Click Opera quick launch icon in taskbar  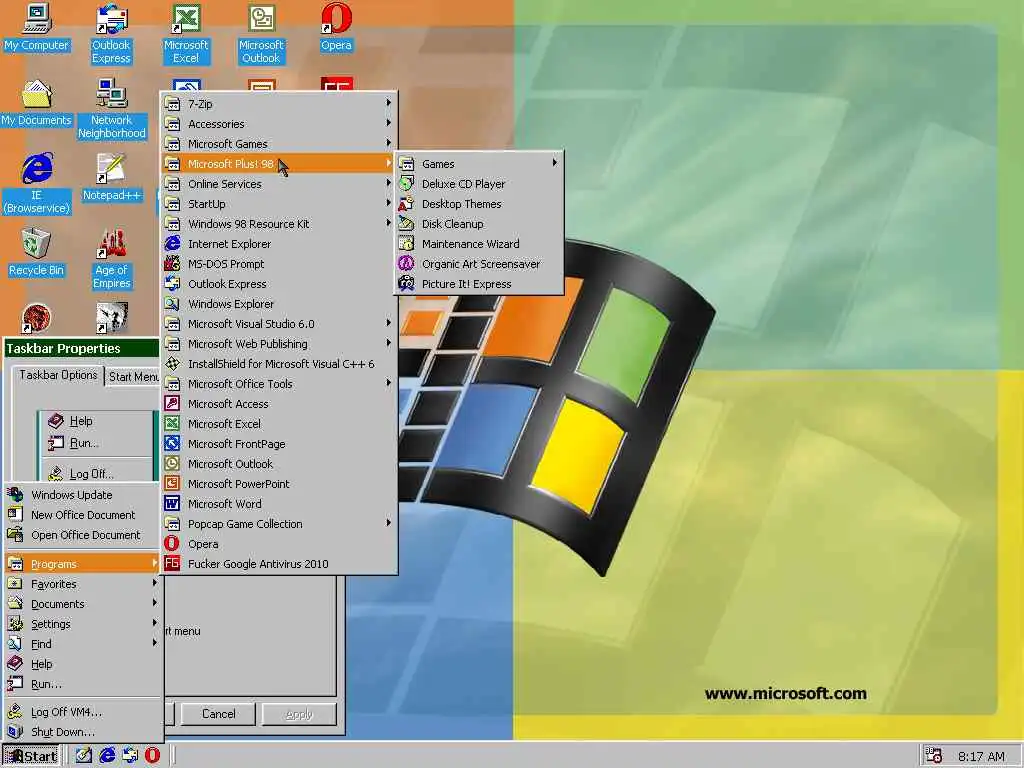click(152, 756)
